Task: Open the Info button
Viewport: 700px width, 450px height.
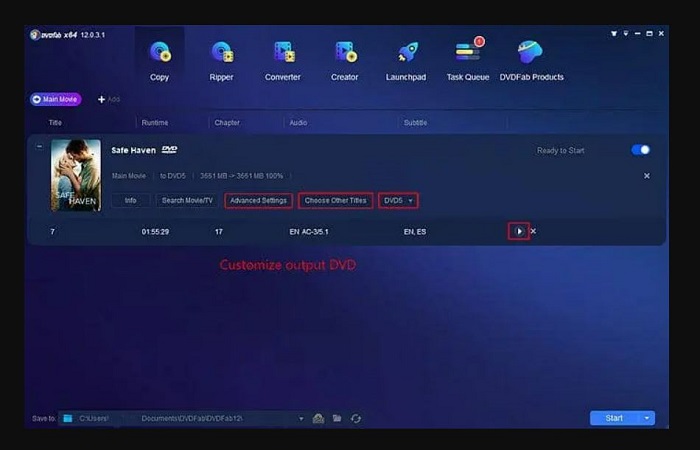Action: [130, 200]
